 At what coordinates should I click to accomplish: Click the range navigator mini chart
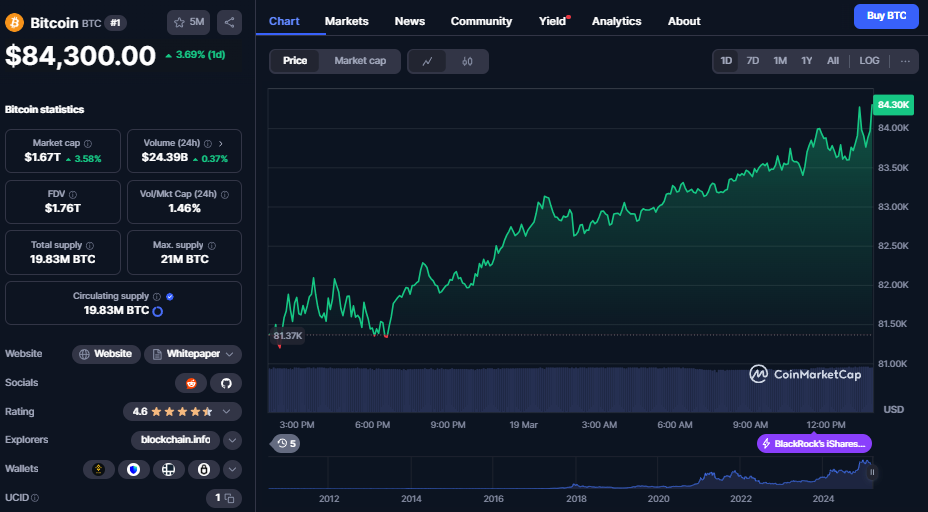(571, 472)
